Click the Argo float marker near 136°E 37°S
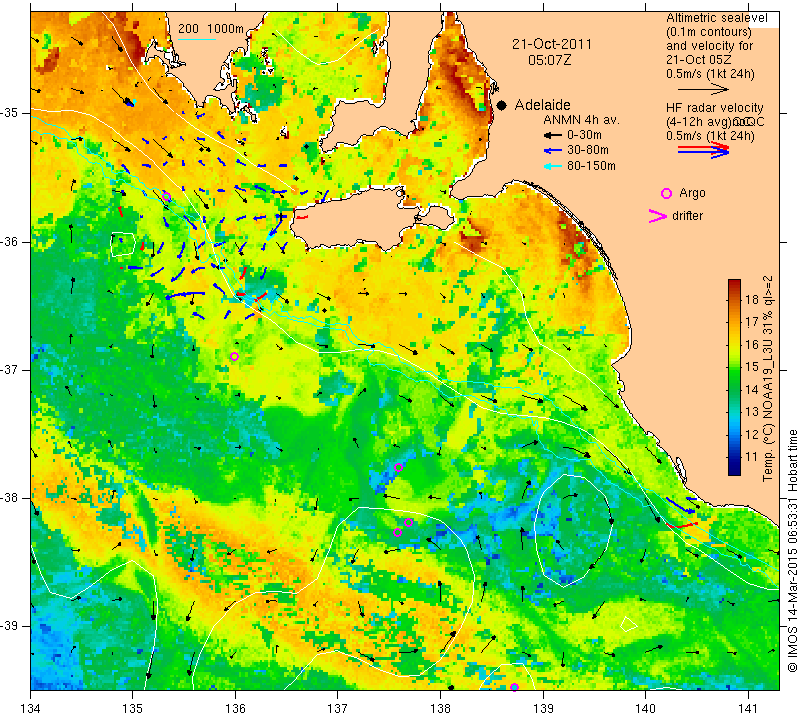The width and height of the screenshot is (800, 720). coord(234,356)
